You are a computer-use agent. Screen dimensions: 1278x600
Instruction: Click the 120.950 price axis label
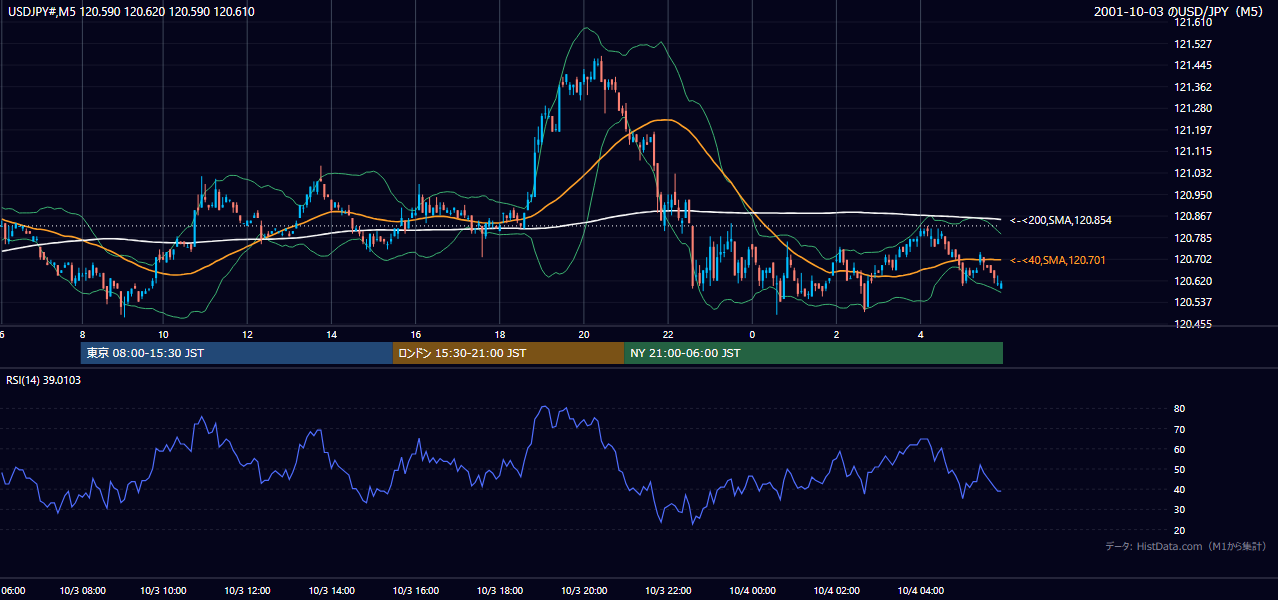click(1195, 195)
